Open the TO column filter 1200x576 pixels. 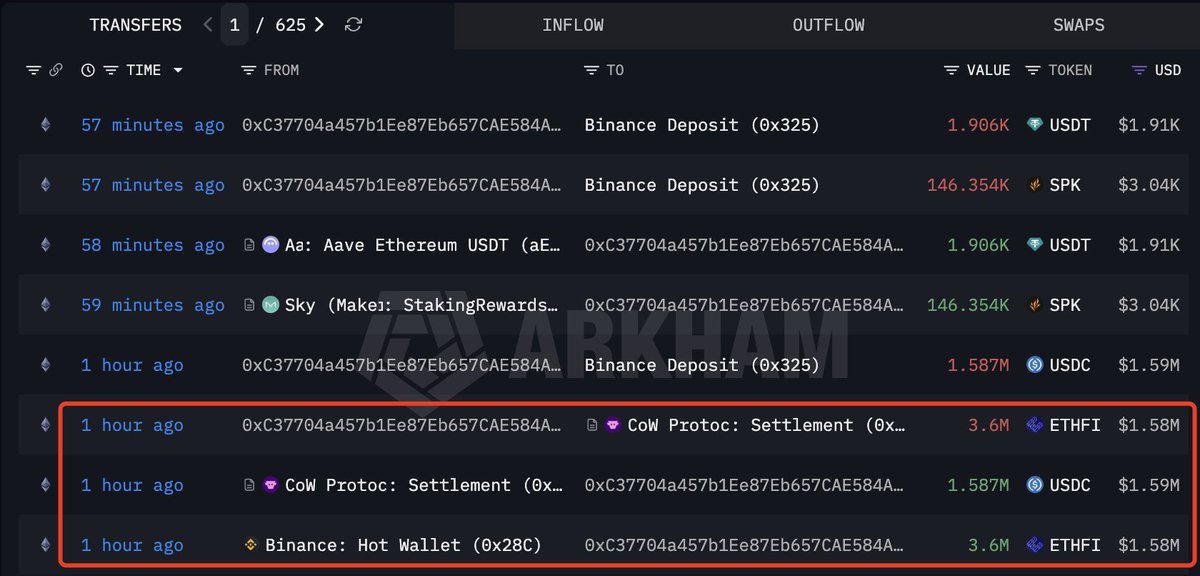[x=592, y=70]
